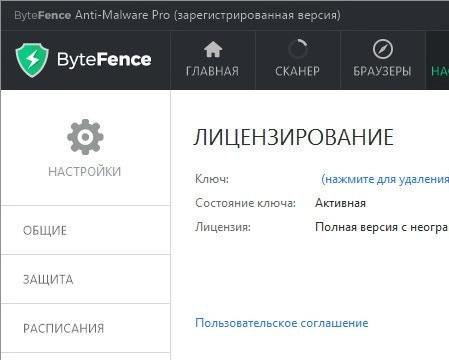Click the Лицензия: label

tap(223, 227)
